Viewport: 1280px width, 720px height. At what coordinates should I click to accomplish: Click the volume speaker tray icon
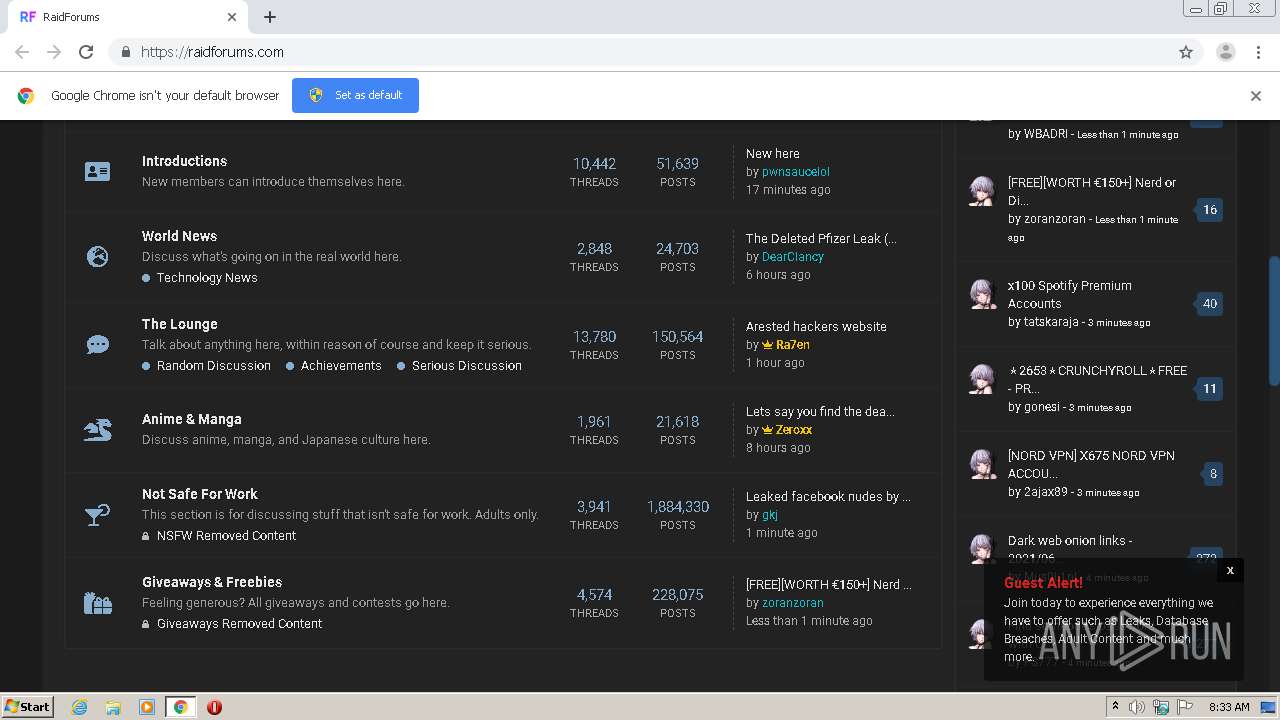[1137, 707]
